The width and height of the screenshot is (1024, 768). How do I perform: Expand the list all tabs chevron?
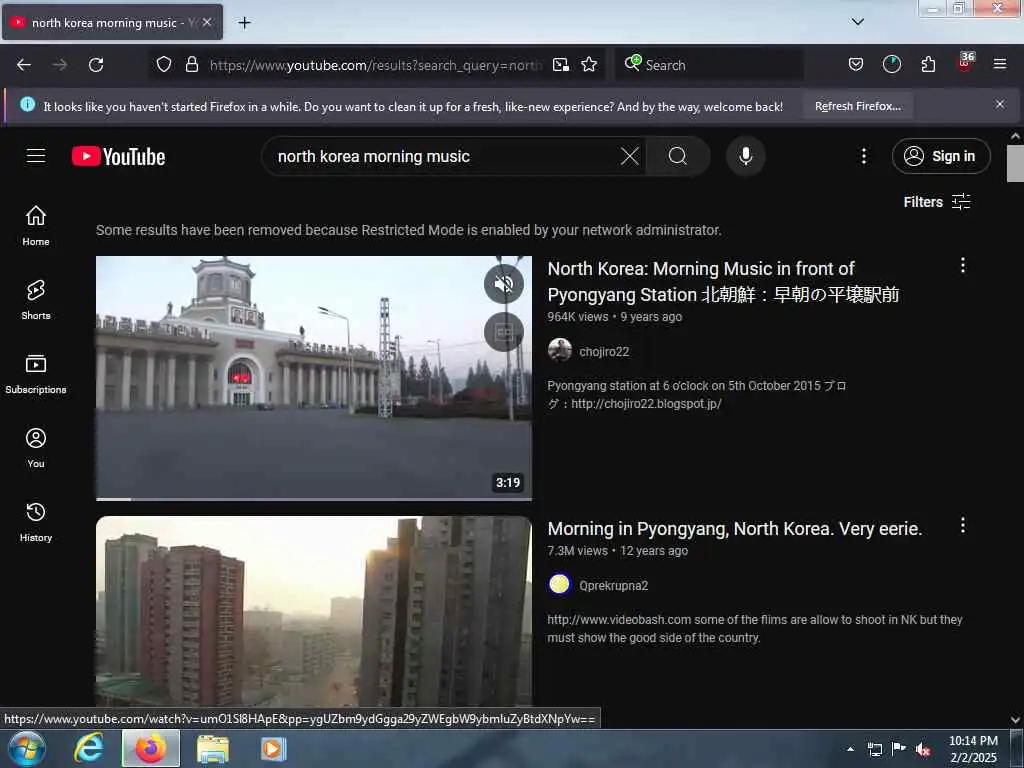tap(858, 22)
